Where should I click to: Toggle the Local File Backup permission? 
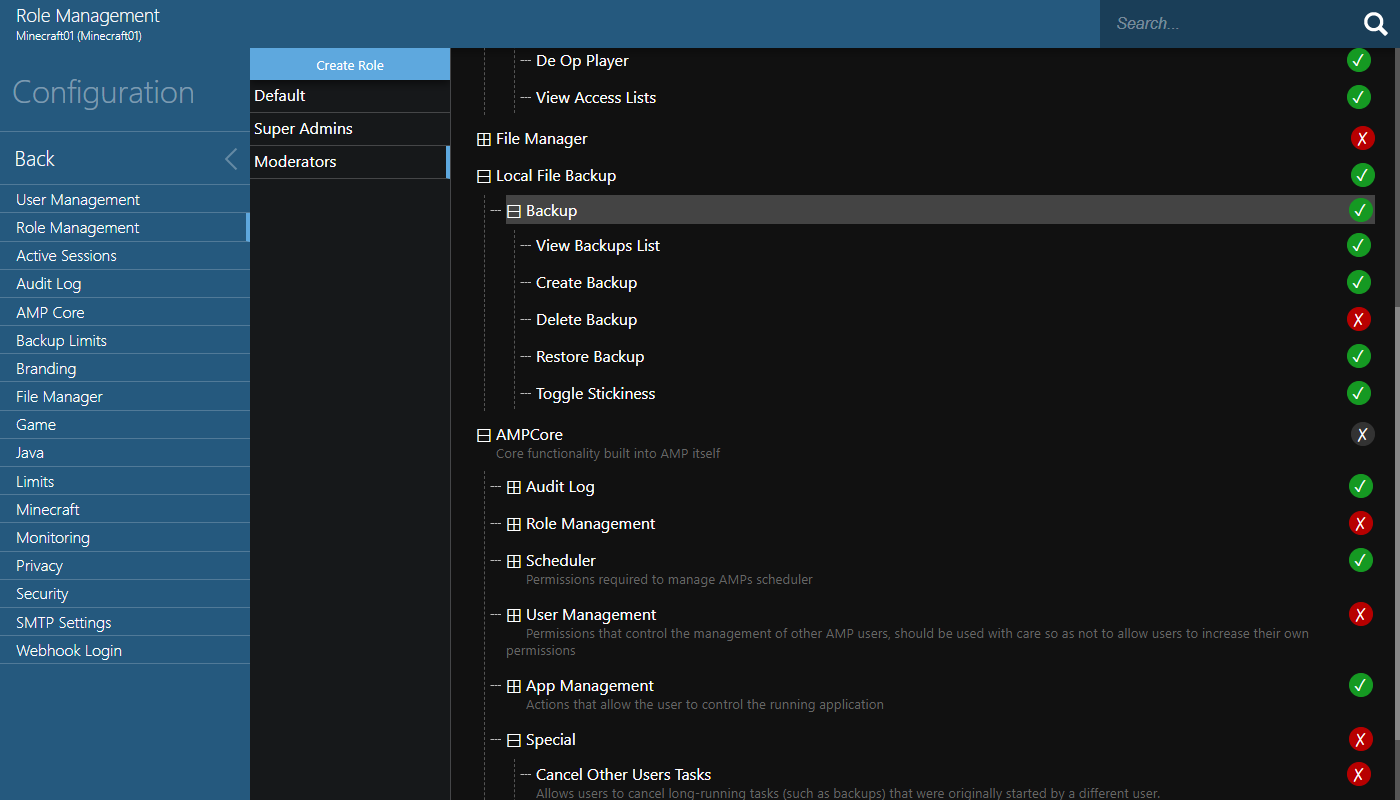point(1363,176)
